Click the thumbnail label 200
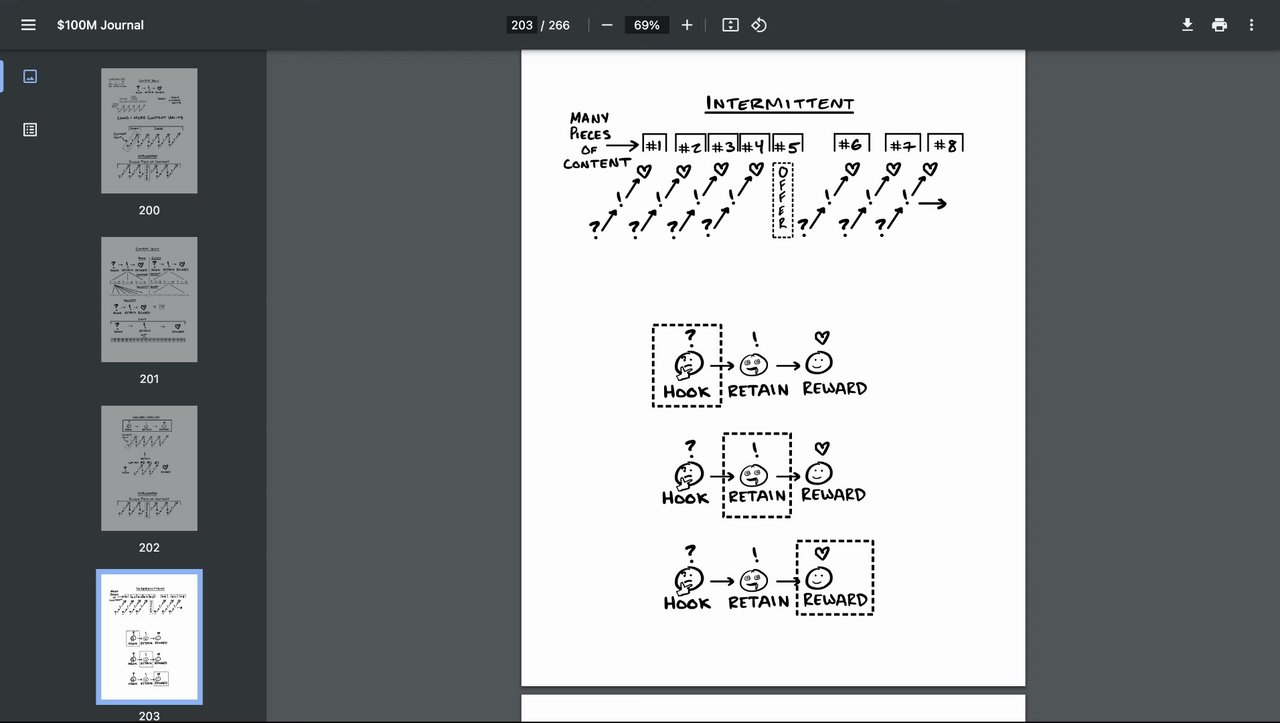Image resolution: width=1280 pixels, height=723 pixels. point(149,210)
